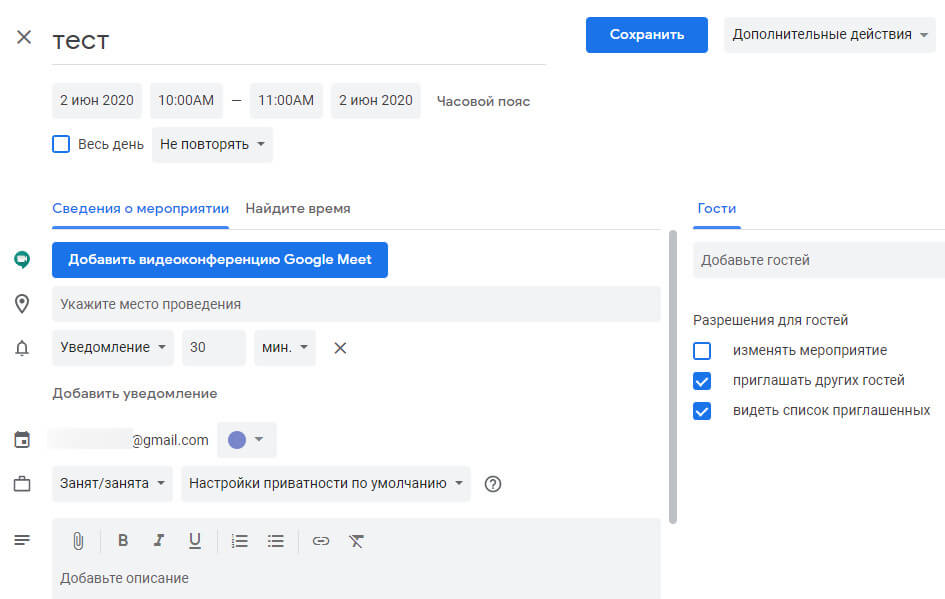945x599 pixels.
Task: Expand Настройки приватности по умолчанию dropdown
Action: click(325, 483)
